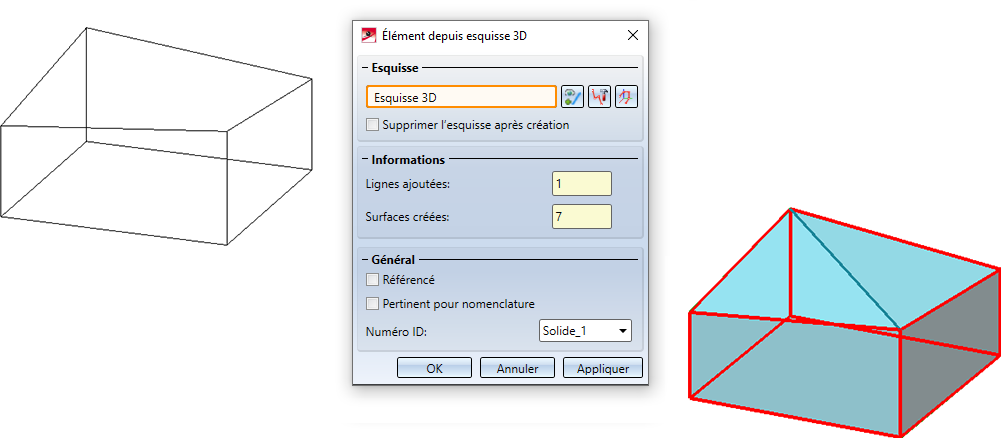Click the 'Surfaces créées:' label
Image resolution: width=1001 pixels, height=439 pixels.
pos(408,216)
